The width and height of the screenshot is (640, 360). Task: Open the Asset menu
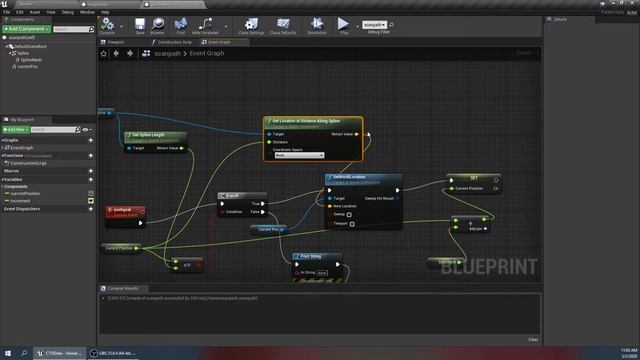(x=35, y=12)
